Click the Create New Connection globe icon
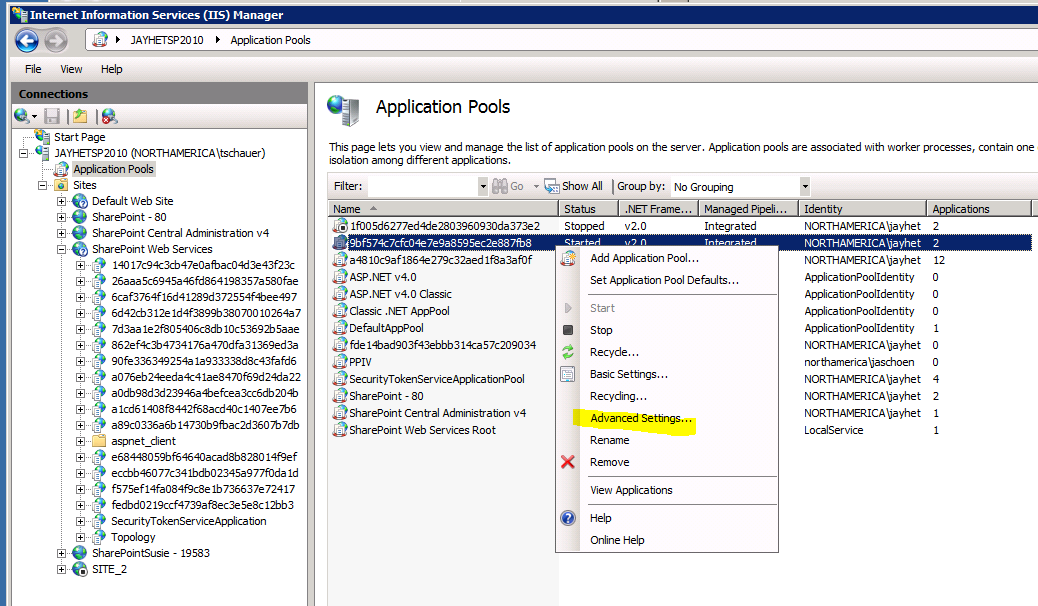 pyautogui.click(x=21, y=117)
